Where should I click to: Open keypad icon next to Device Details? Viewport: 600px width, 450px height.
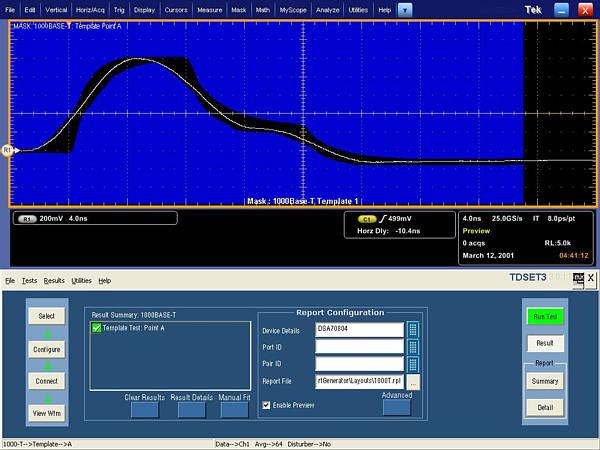(x=412, y=329)
